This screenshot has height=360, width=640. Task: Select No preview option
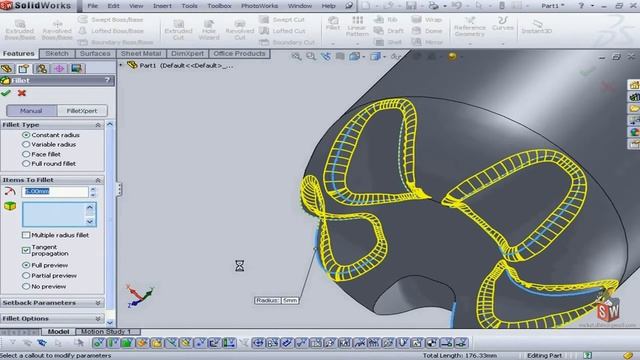[26, 287]
